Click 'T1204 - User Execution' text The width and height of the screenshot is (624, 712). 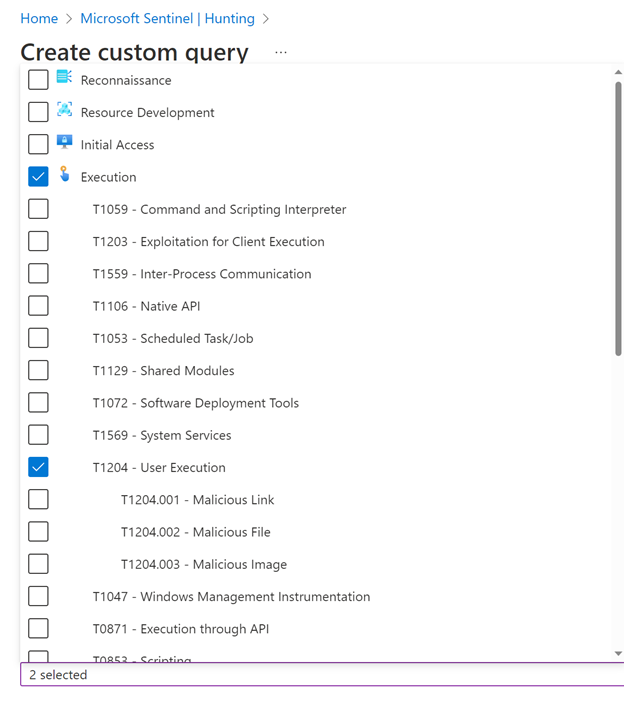click(x=159, y=467)
